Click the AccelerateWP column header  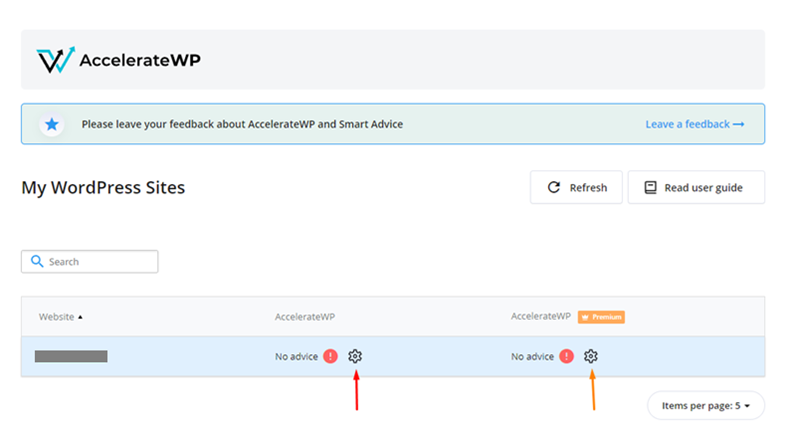coord(304,317)
